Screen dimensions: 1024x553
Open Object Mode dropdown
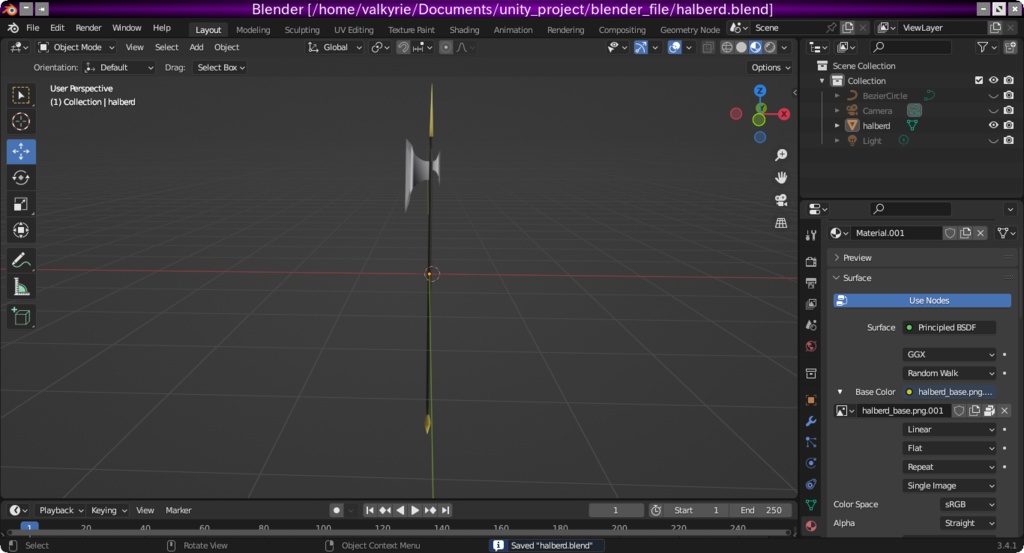tap(76, 47)
